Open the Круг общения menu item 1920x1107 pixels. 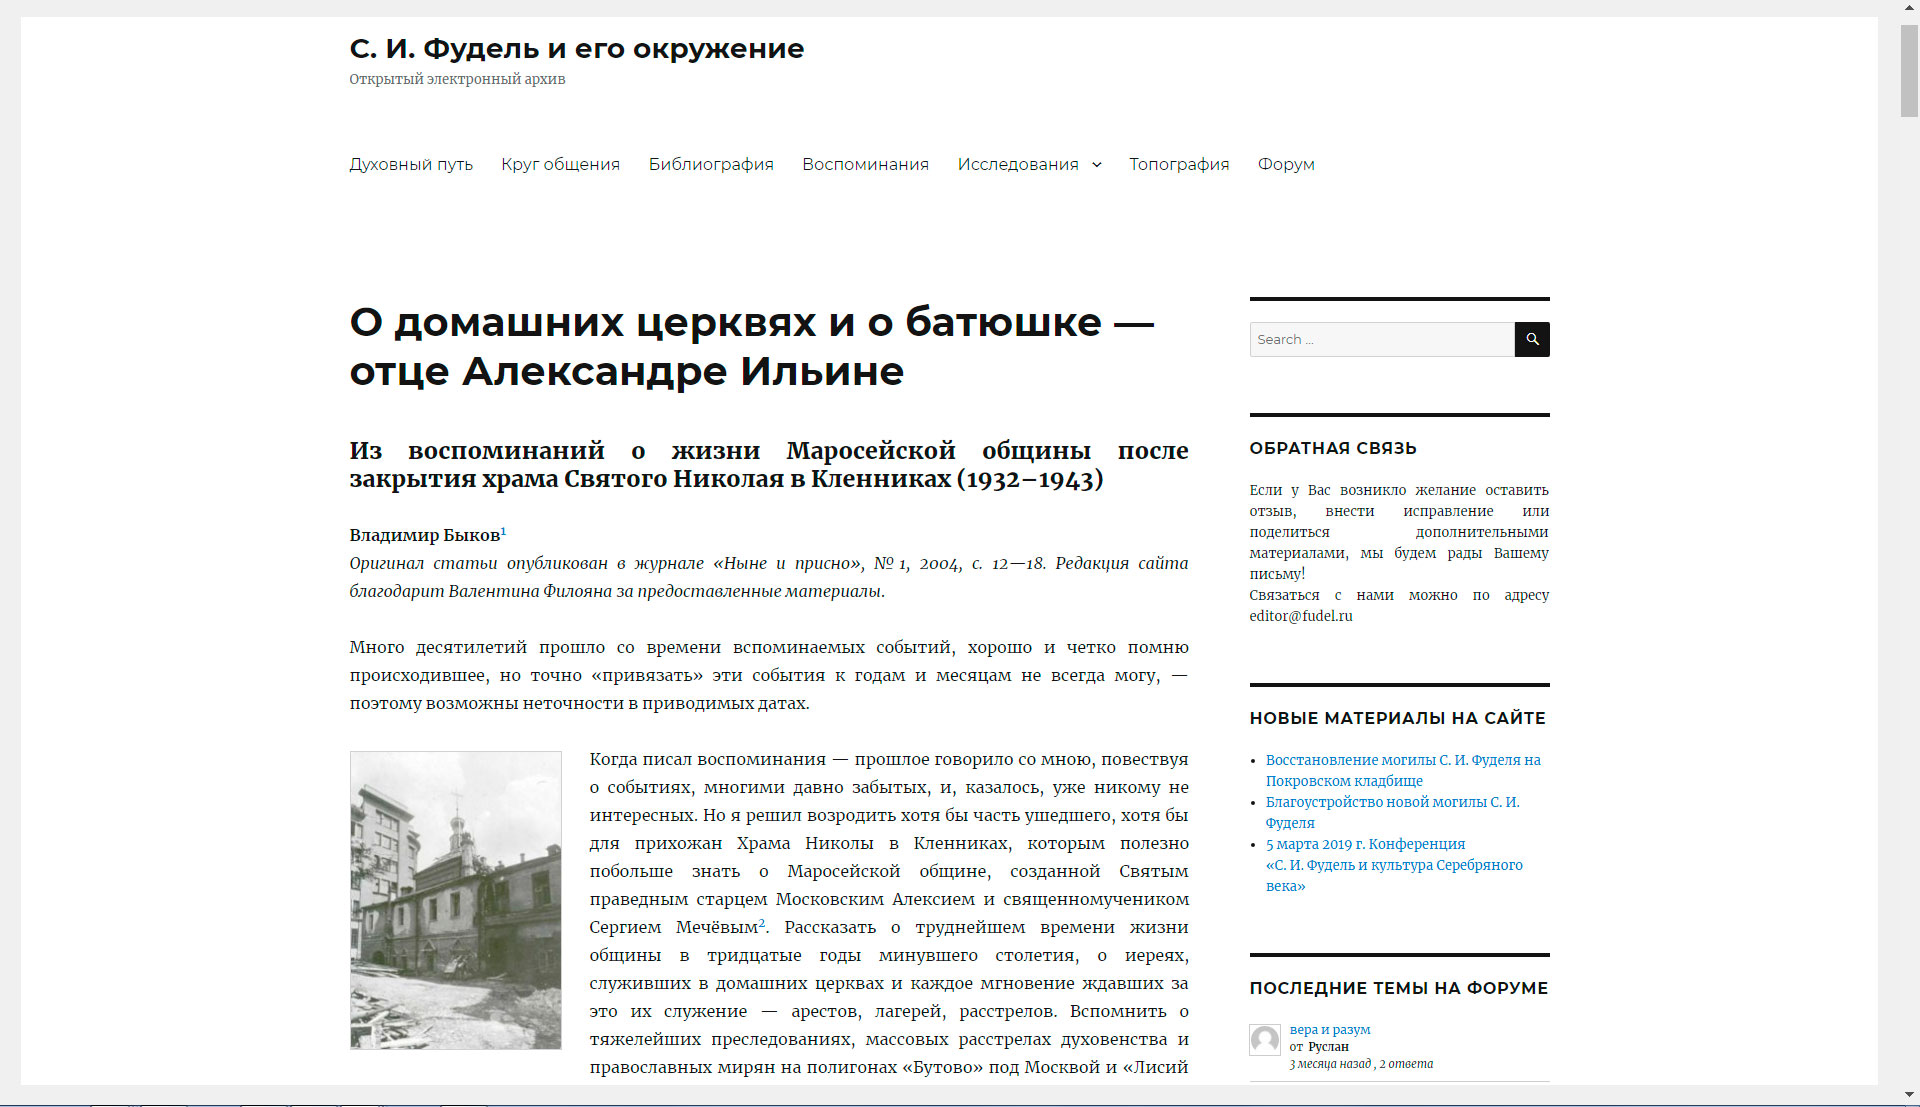560,164
